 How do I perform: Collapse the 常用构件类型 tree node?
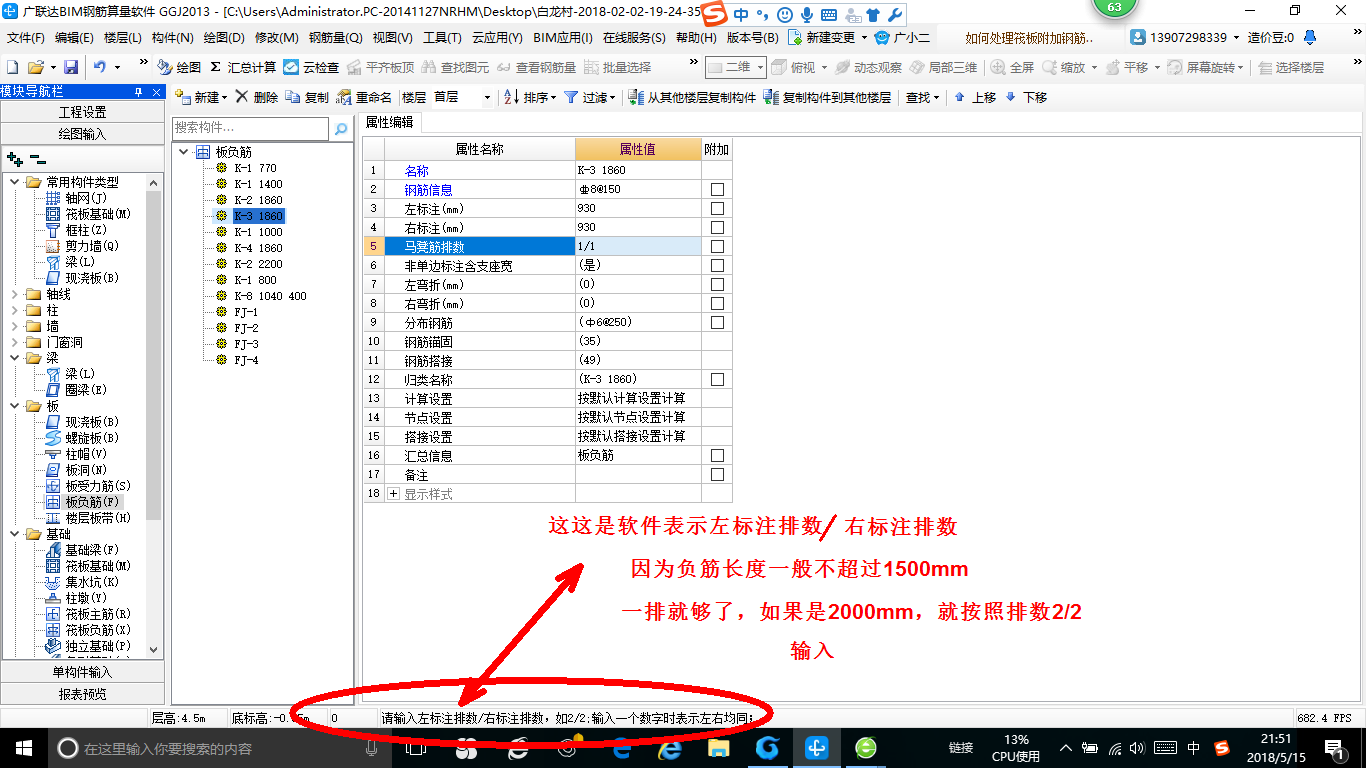point(14,182)
